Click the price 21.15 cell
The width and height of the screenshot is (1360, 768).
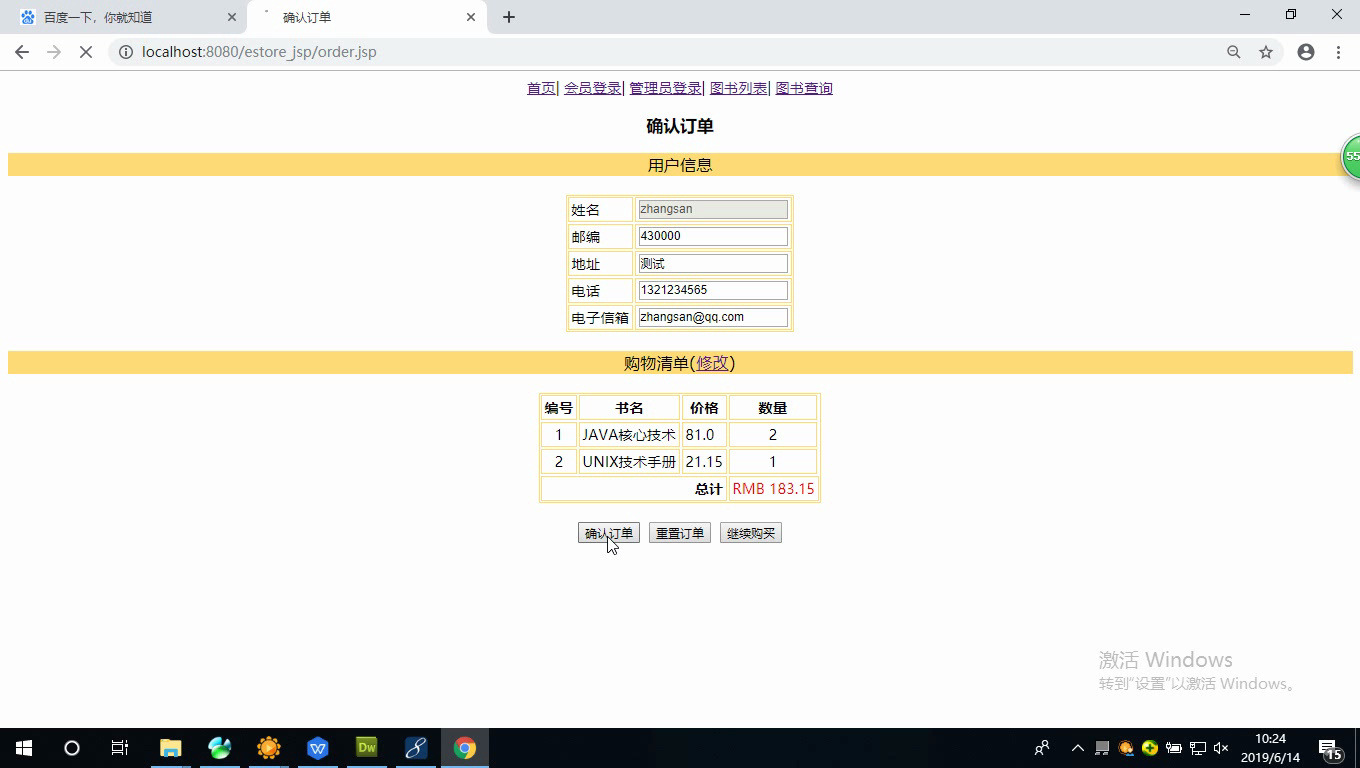coord(704,462)
